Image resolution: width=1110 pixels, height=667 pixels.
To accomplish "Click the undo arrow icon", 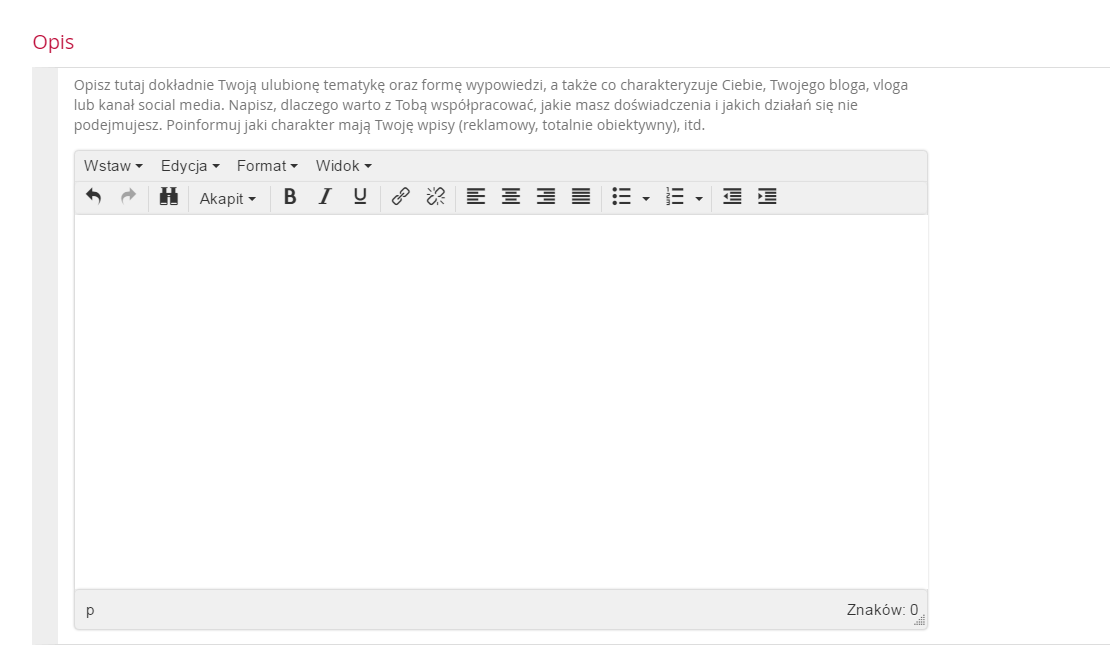I will point(94,197).
